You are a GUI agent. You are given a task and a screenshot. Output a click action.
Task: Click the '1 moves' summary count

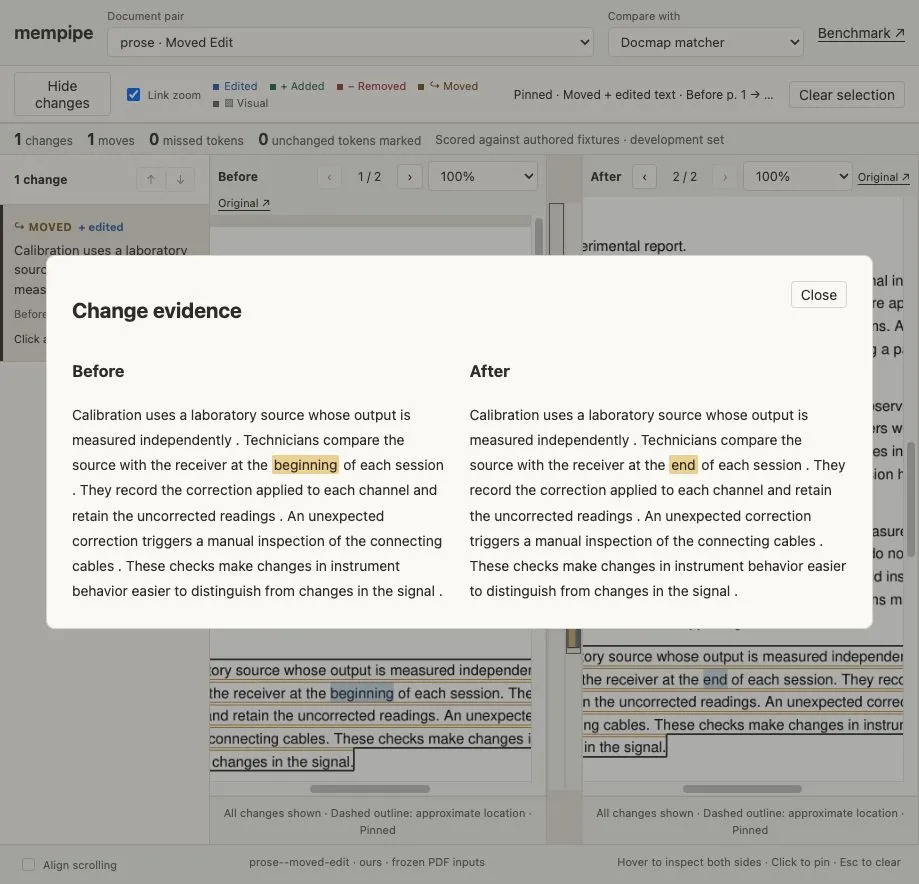111,140
